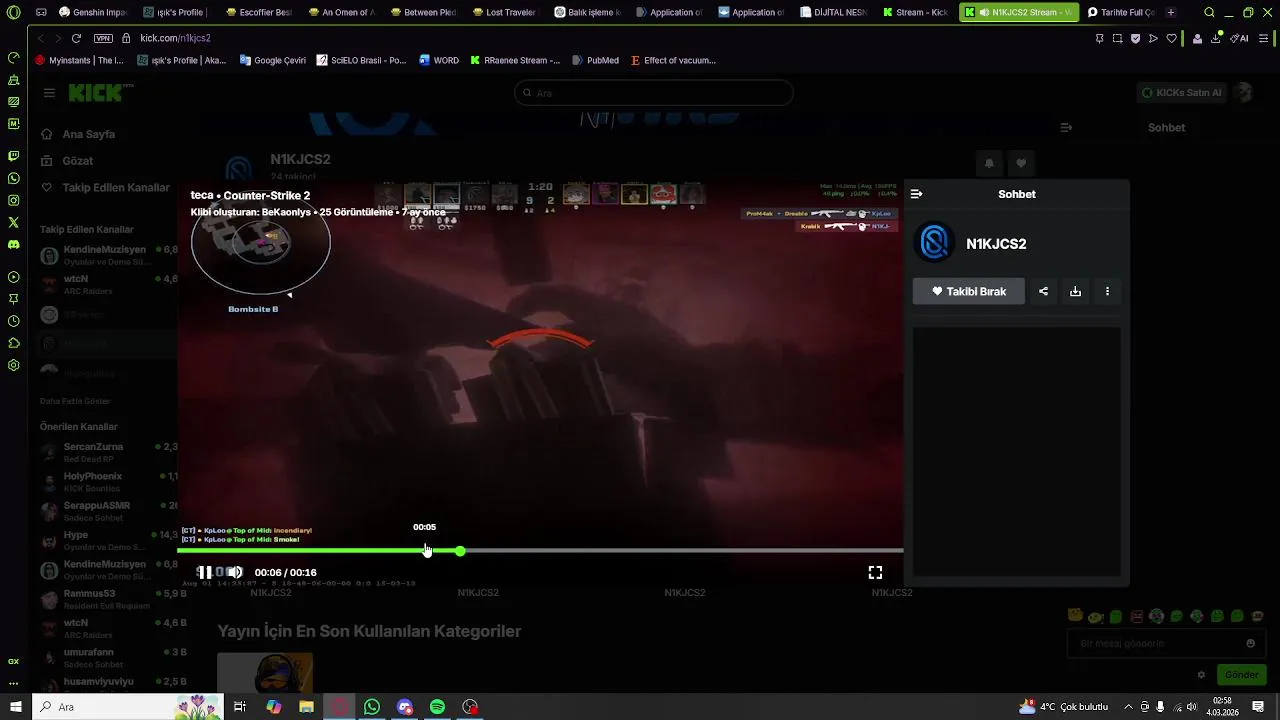
Task: Expand Daha Fazla Göster in the sidebar
Action: point(75,401)
